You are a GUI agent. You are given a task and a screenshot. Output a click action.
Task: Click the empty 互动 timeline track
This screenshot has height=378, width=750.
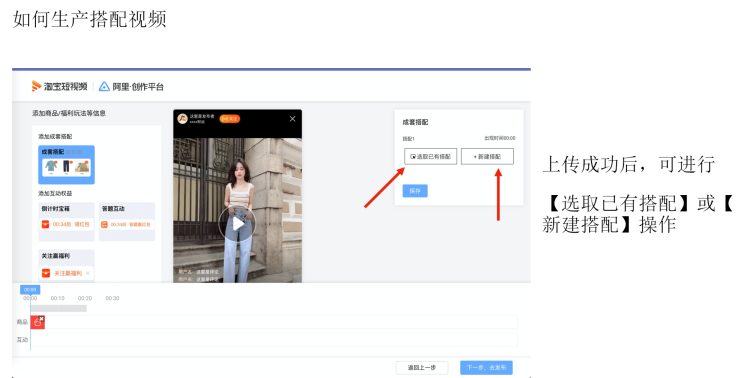tap(274, 340)
